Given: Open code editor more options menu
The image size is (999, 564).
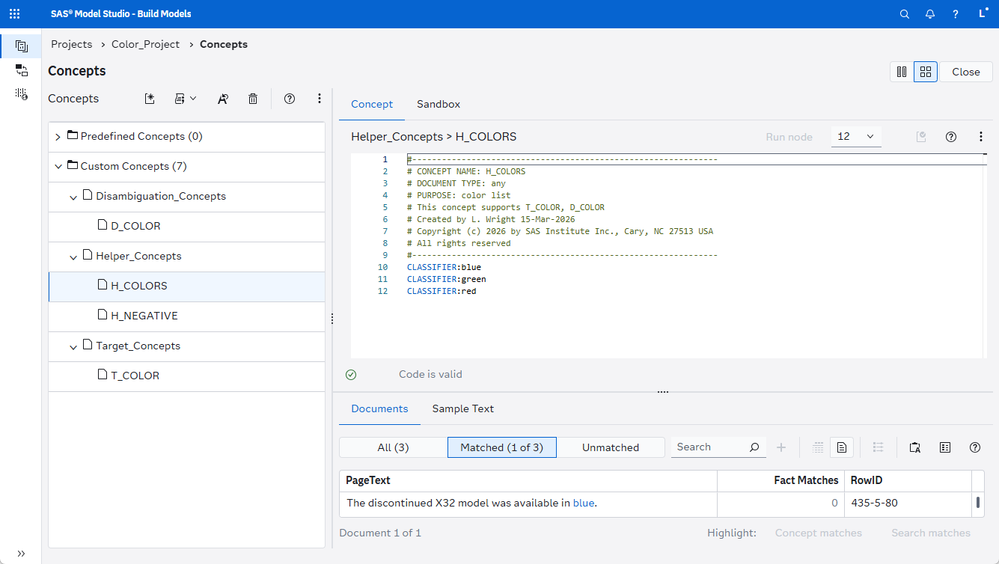Looking at the screenshot, I should [981, 136].
